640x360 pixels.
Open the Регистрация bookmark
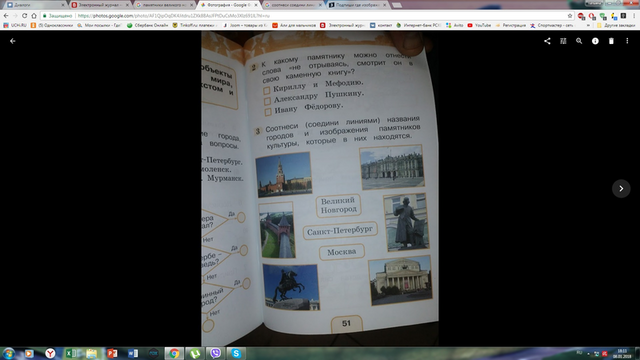pyautogui.click(x=511, y=25)
